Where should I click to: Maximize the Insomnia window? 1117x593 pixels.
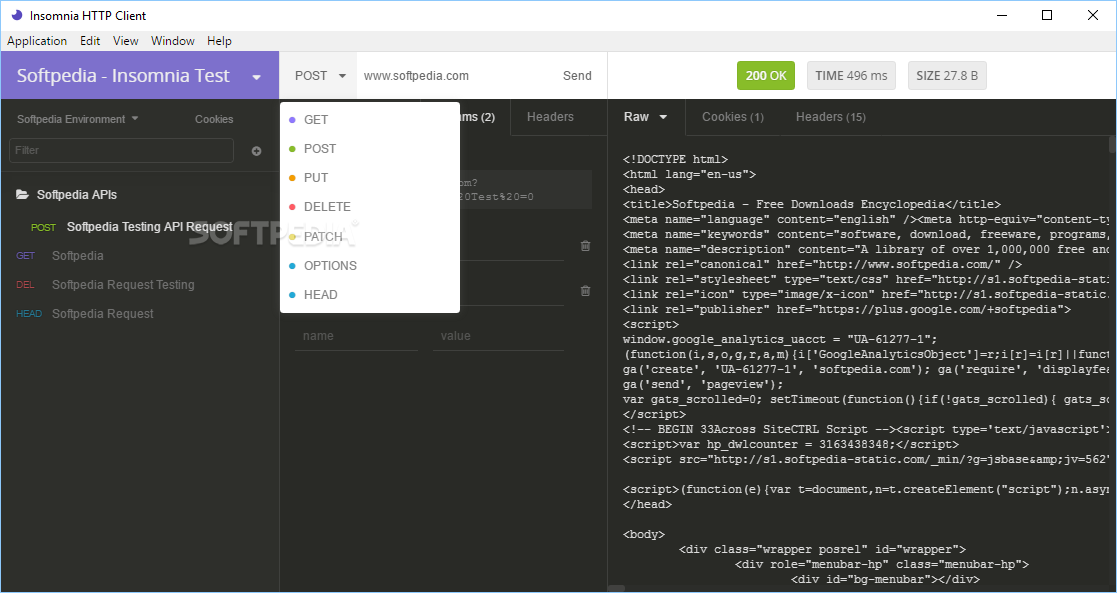(1047, 15)
